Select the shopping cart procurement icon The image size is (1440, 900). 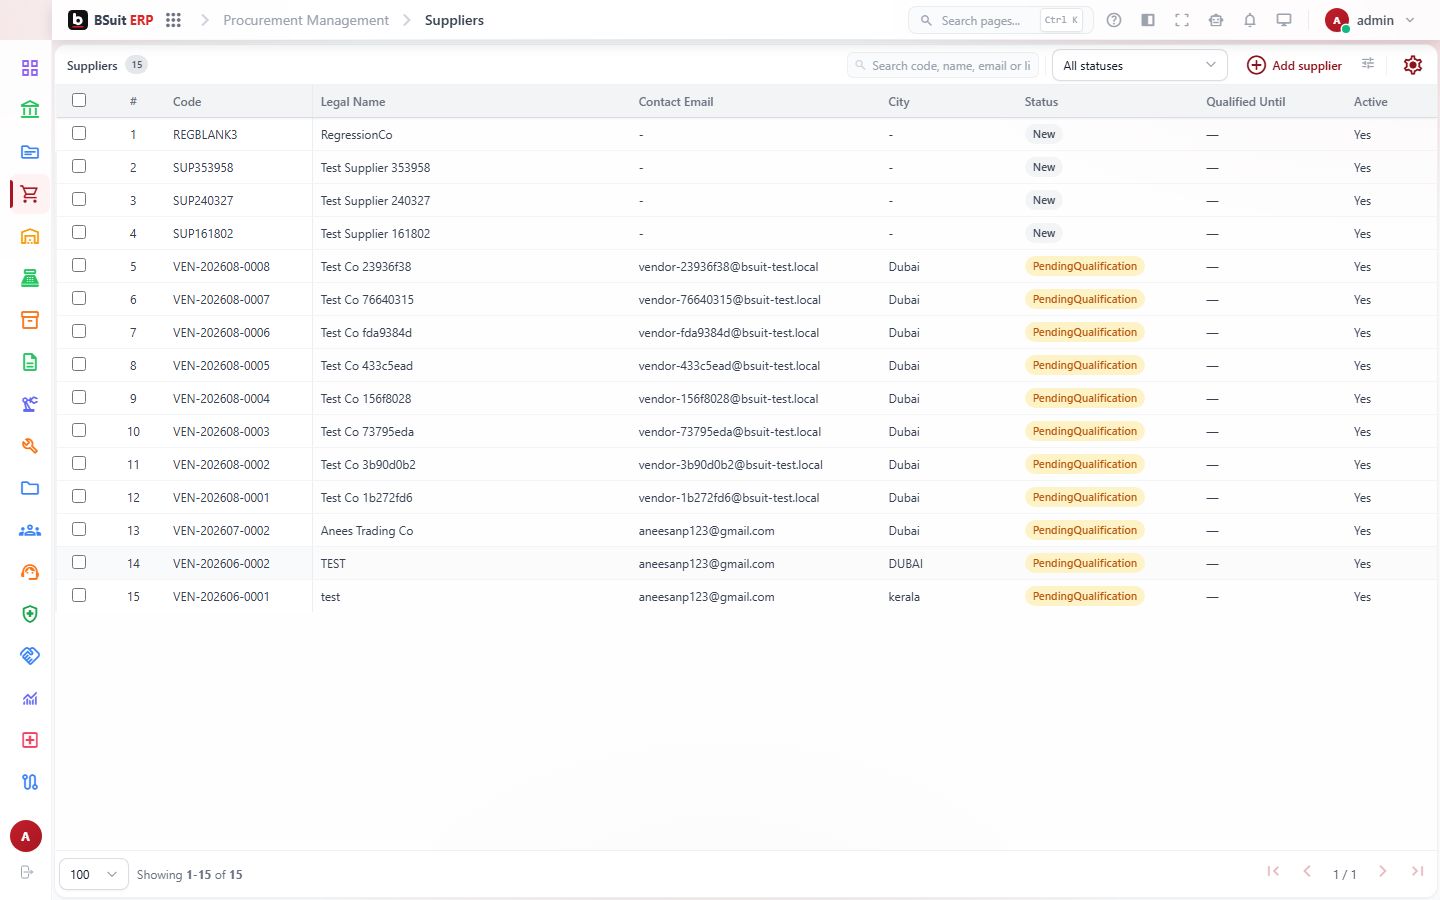click(x=30, y=194)
